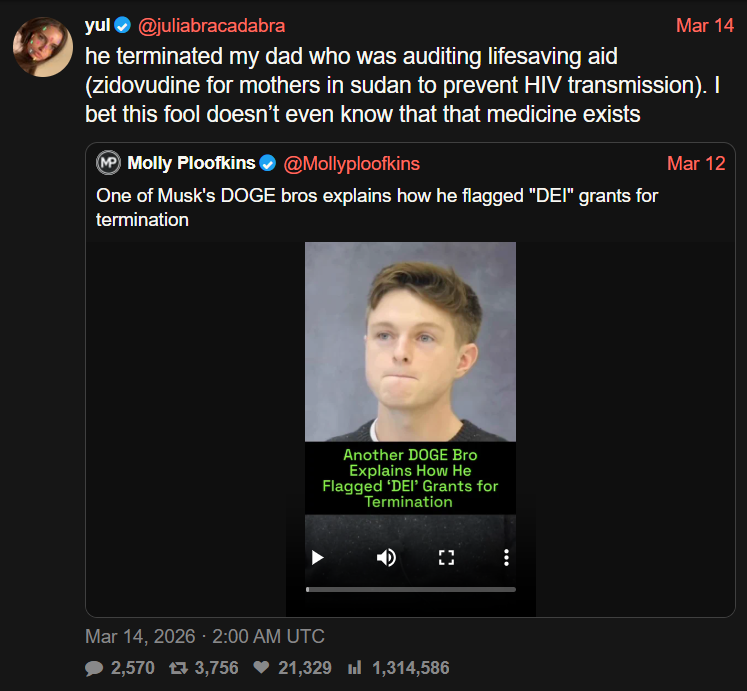Mute the video volume
The image size is (747, 691).
pyautogui.click(x=386, y=558)
